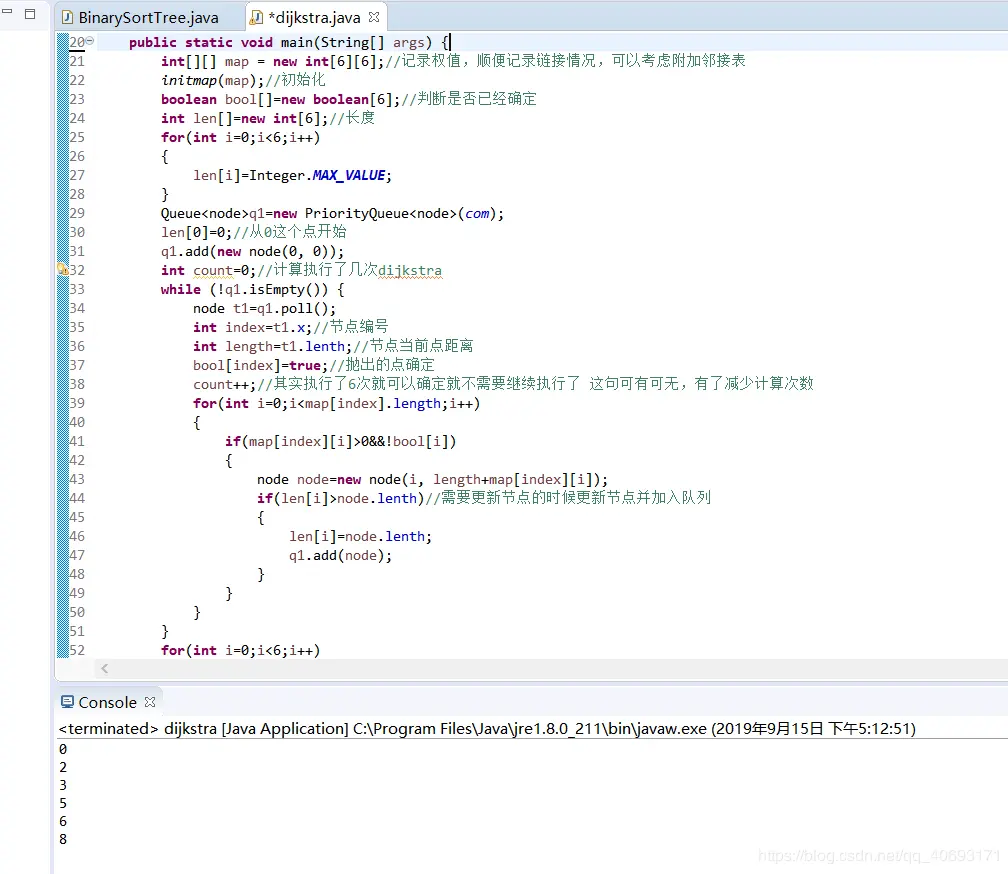Image resolution: width=1008 pixels, height=874 pixels.
Task: Click the horizontal scrollbar left arrow
Action: tap(104, 669)
